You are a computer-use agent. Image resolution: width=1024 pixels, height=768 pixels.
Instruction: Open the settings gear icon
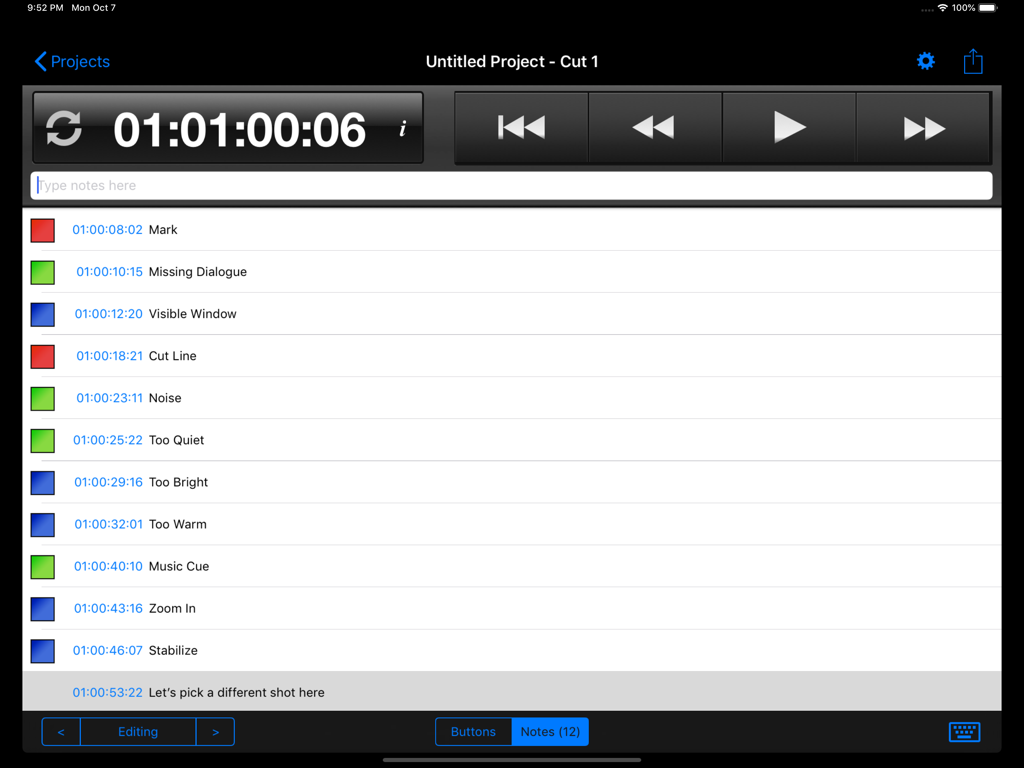click(925, 61)
